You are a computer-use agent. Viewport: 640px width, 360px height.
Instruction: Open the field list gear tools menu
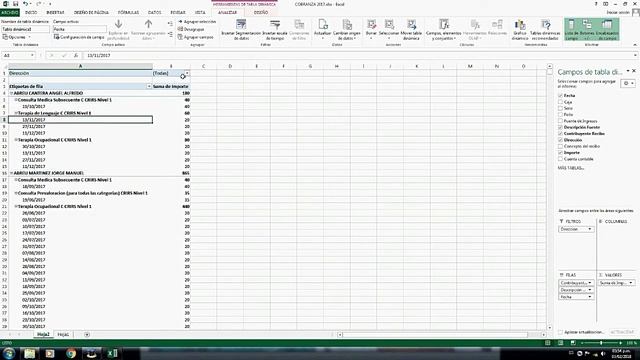(x=628, y=83)
